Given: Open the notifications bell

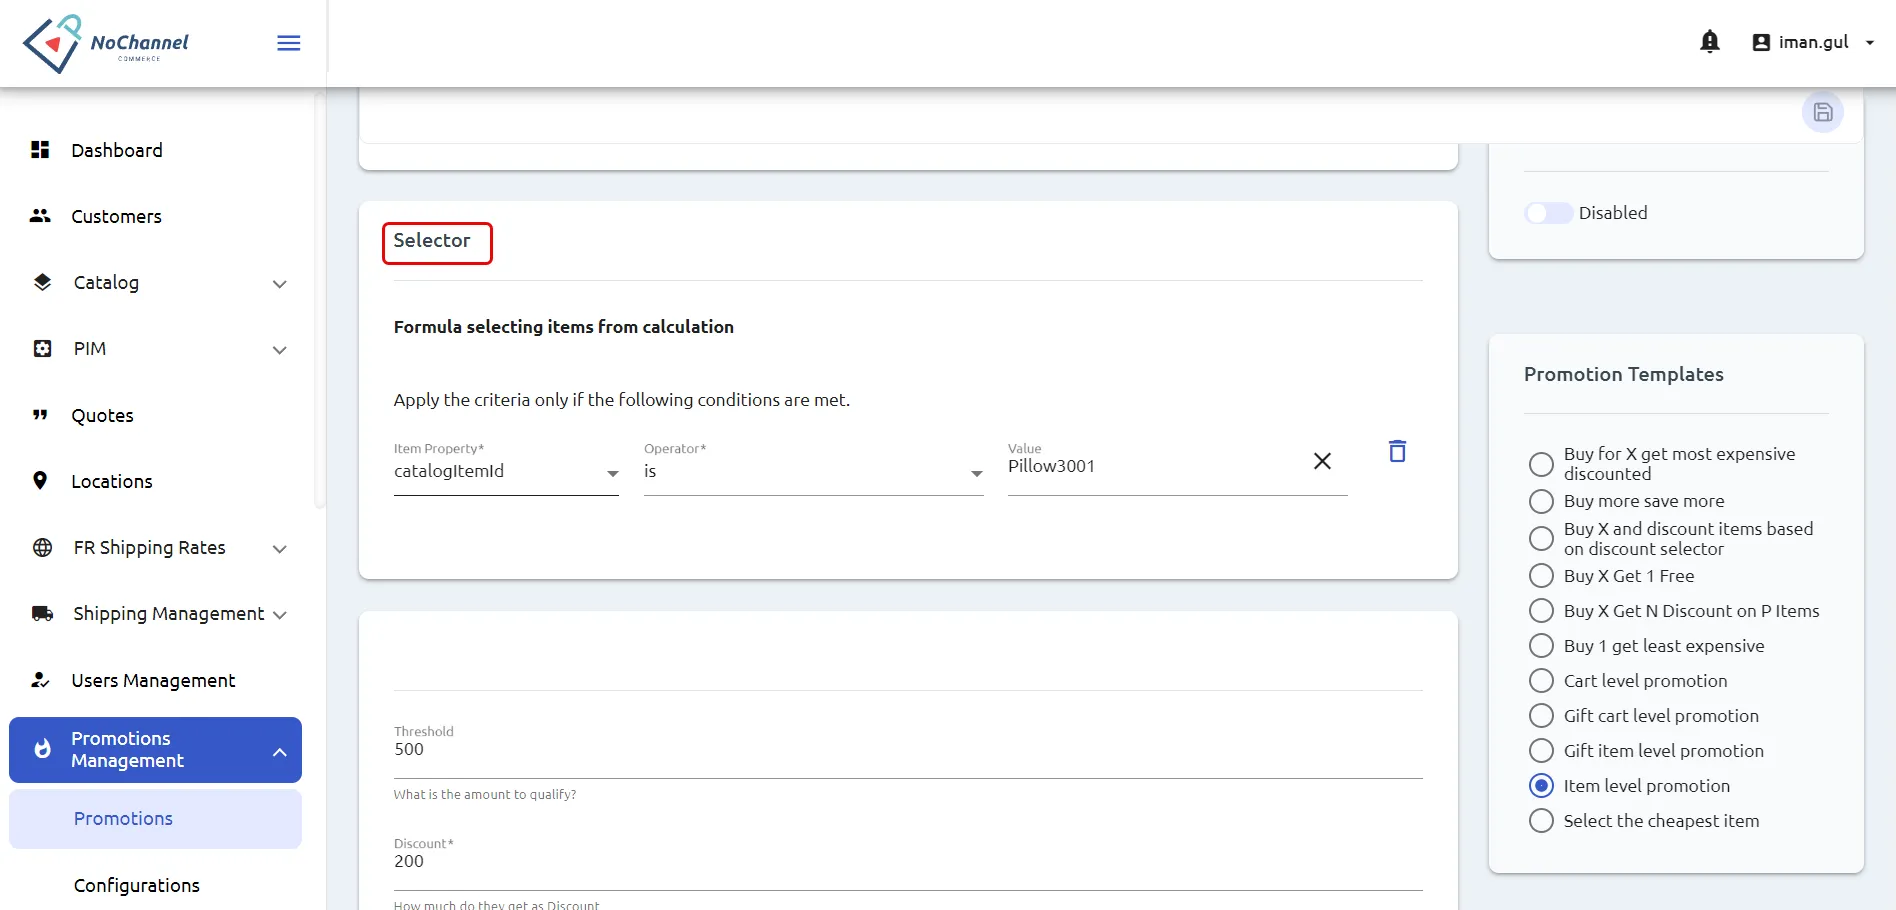Looking at the screenshot, I should point(1710,42).
